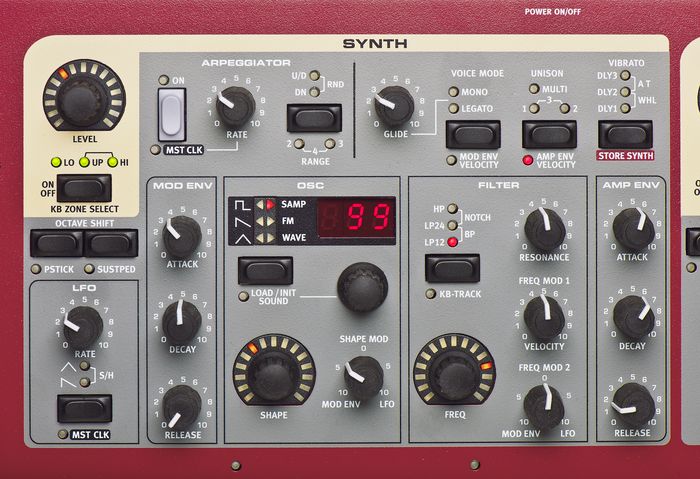Click the FREQ MOD 2 knob
The image size is (700, 479).
543,406
